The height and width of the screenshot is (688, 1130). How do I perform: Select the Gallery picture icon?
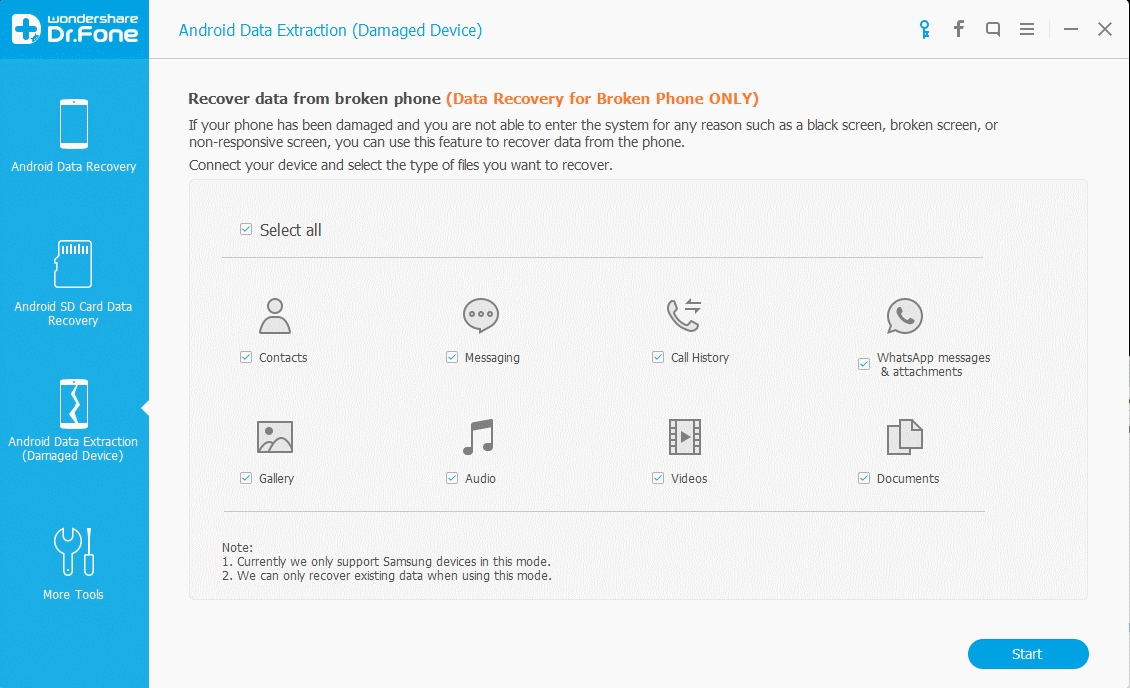pos(273,437)
